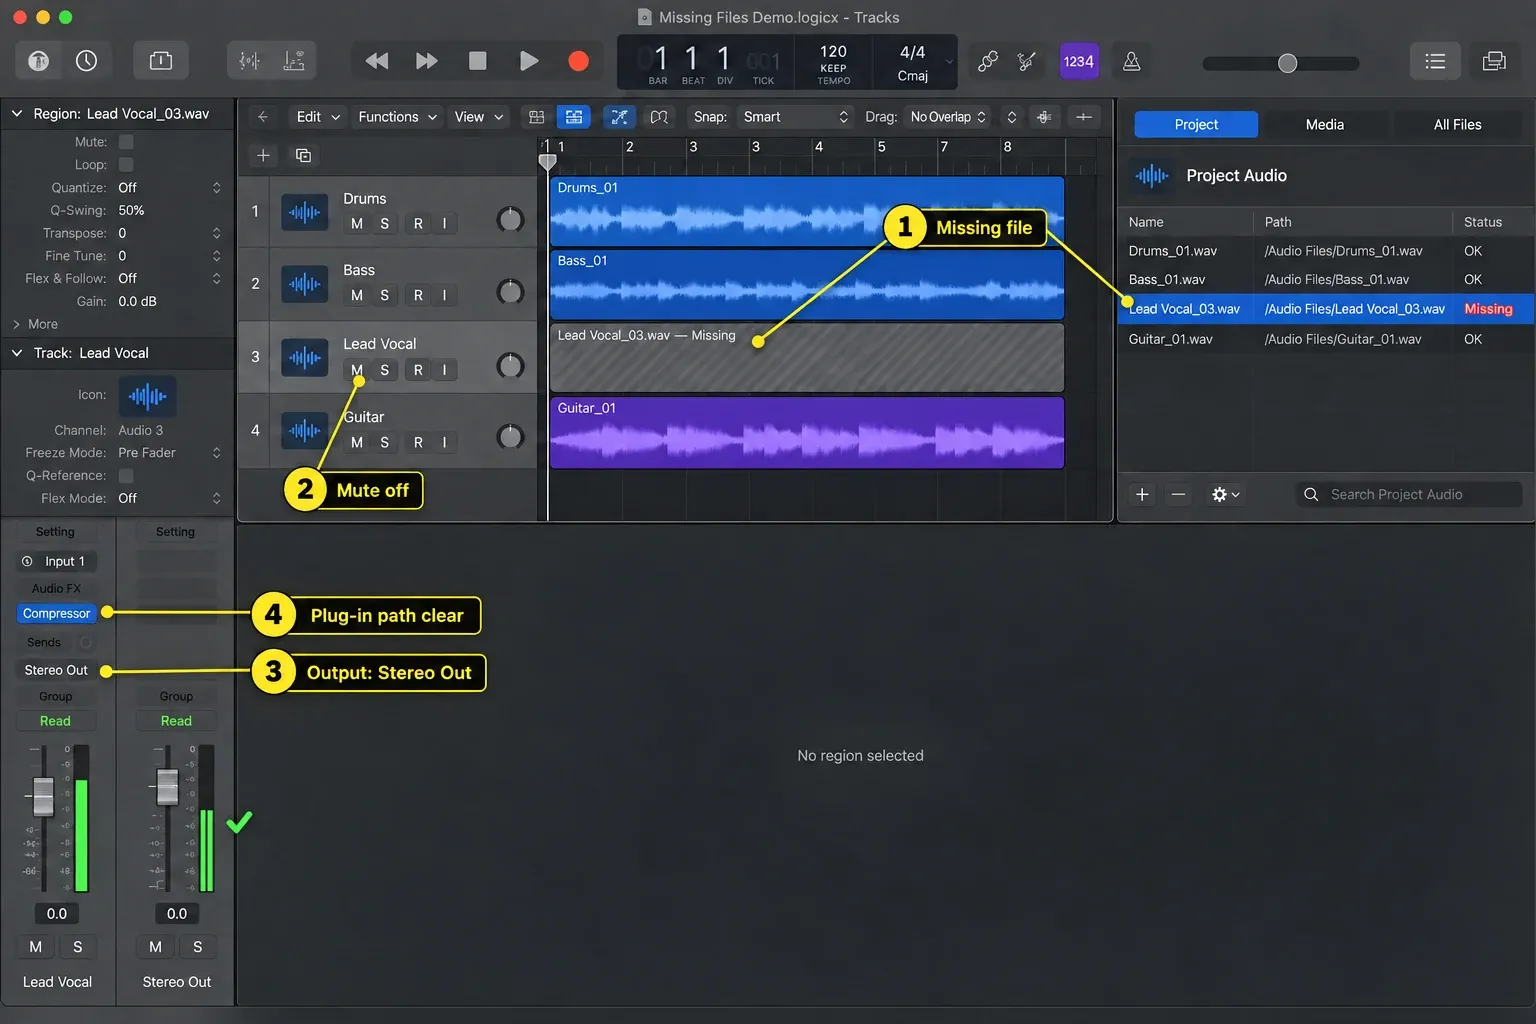This screenshot has width=1536, height=1024.
Task: Open the Edit menu in Tracks area
Action: coord(318,117)
